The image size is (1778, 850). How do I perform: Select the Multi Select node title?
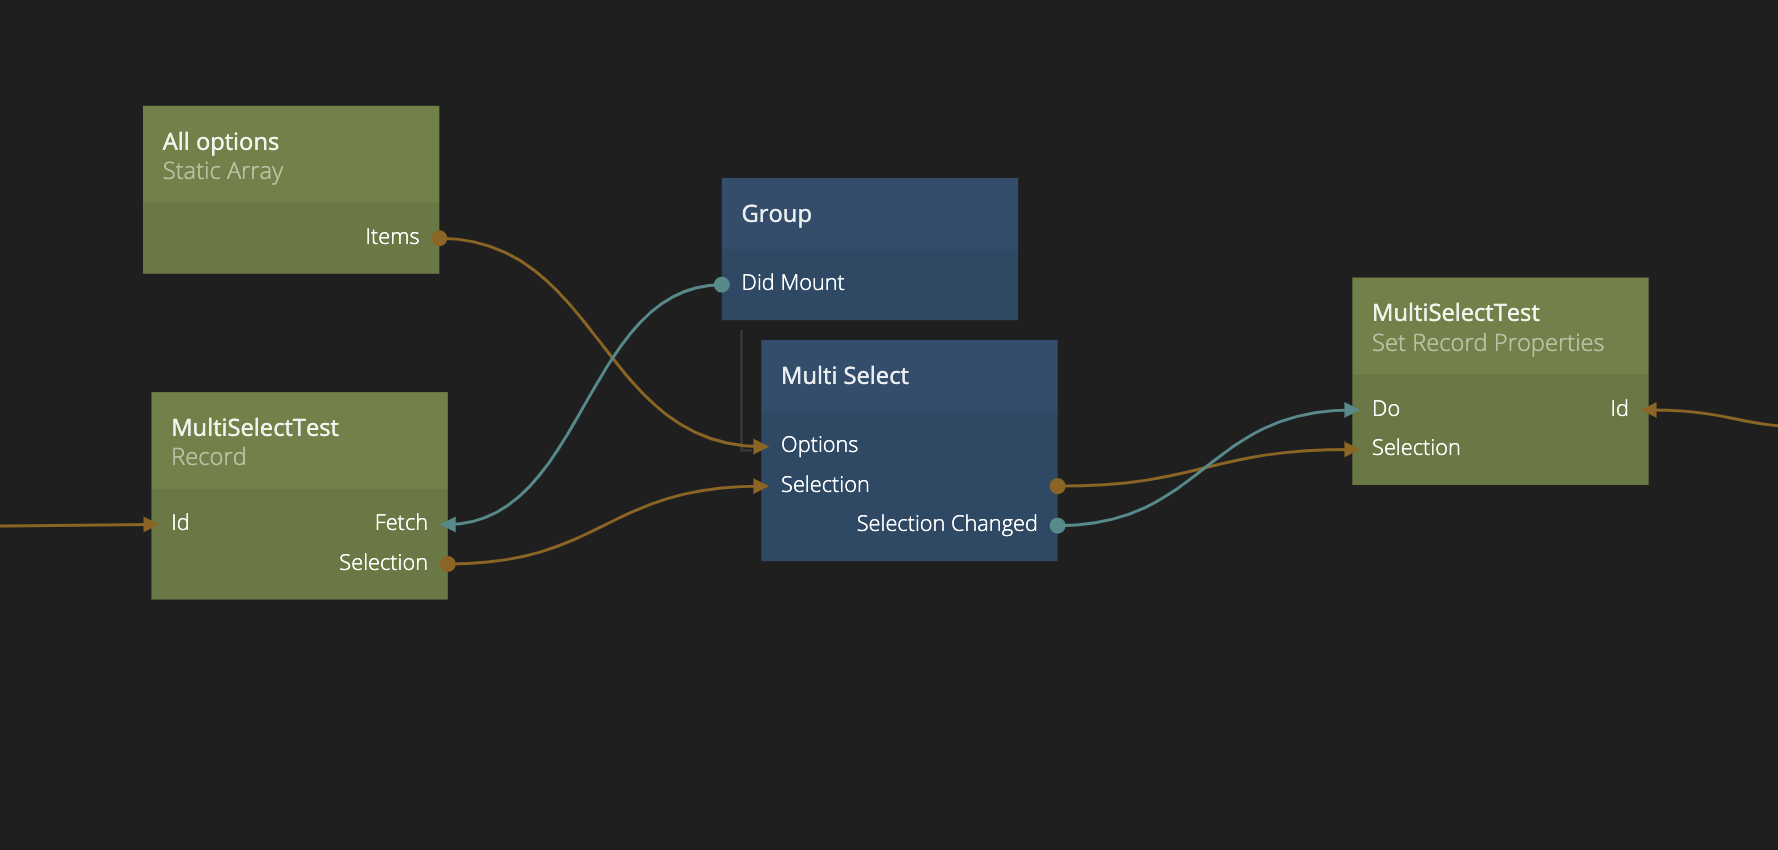pyautogui.click(x=845, y=376)
